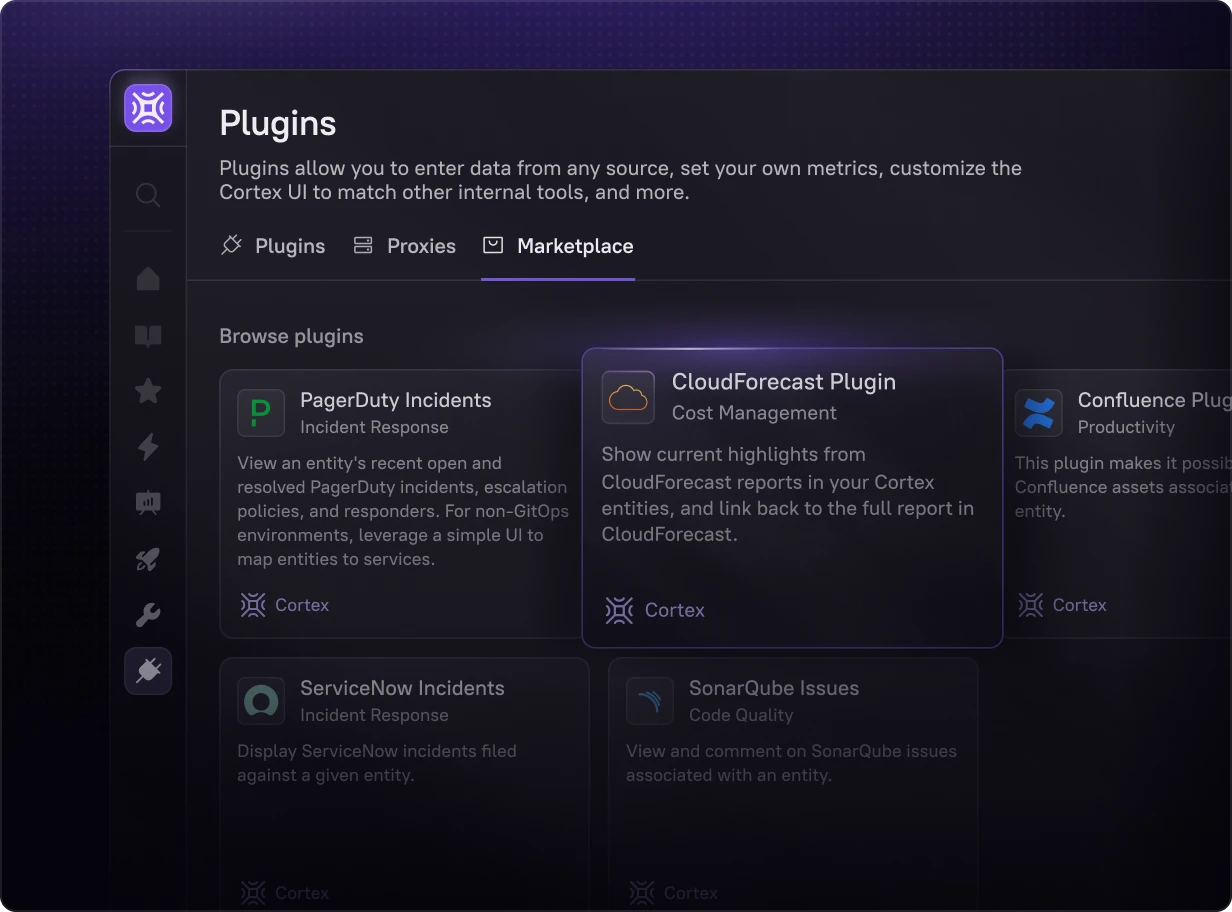Viewport: 1232px width, 912px height.
Task: Go to the Home sidebar icon
Action: pos(148,279)
